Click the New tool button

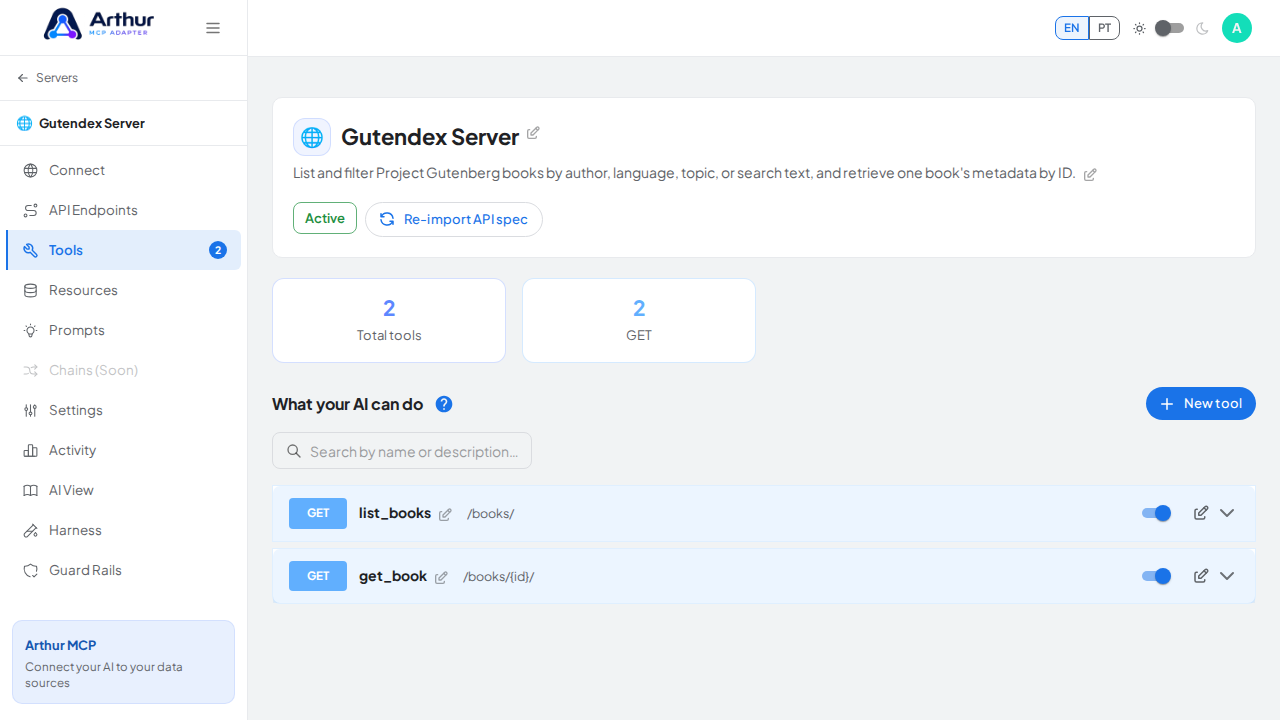(x=1201, y=404)
